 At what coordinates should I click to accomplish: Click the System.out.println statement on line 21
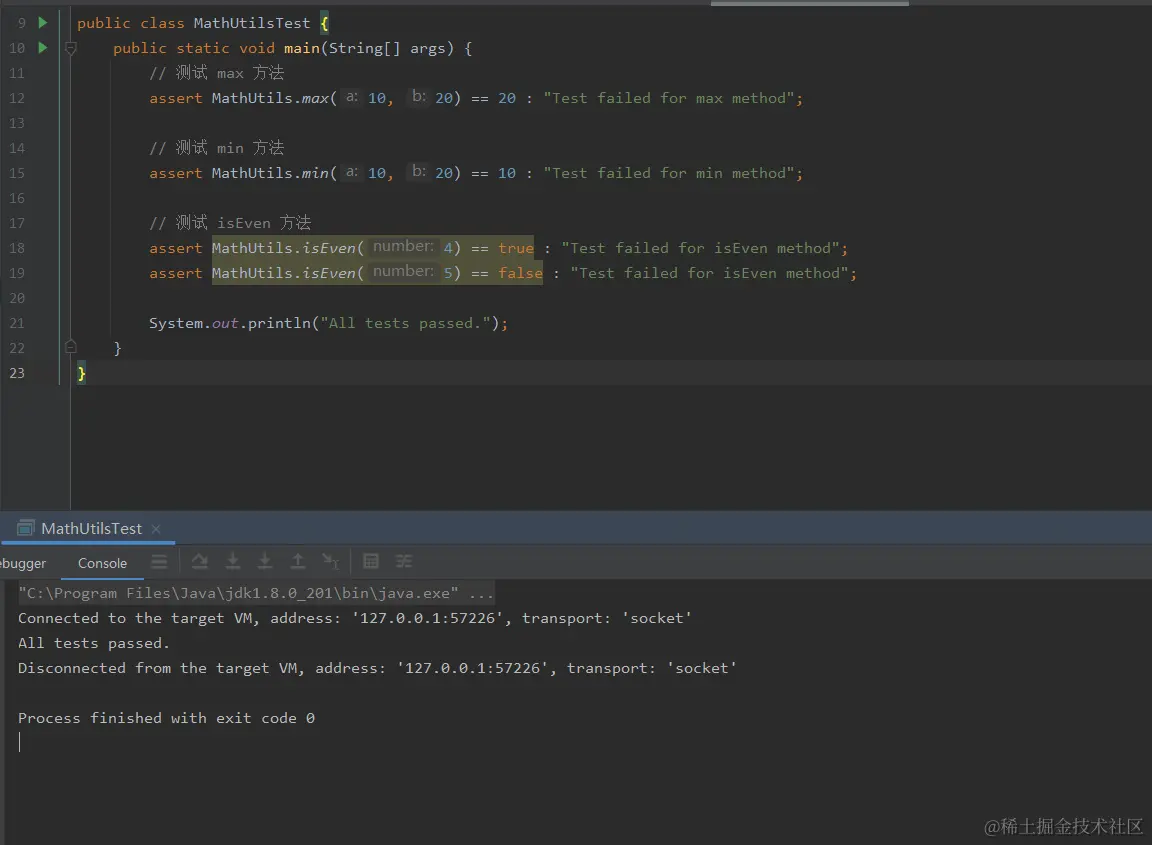pos(328,323)
